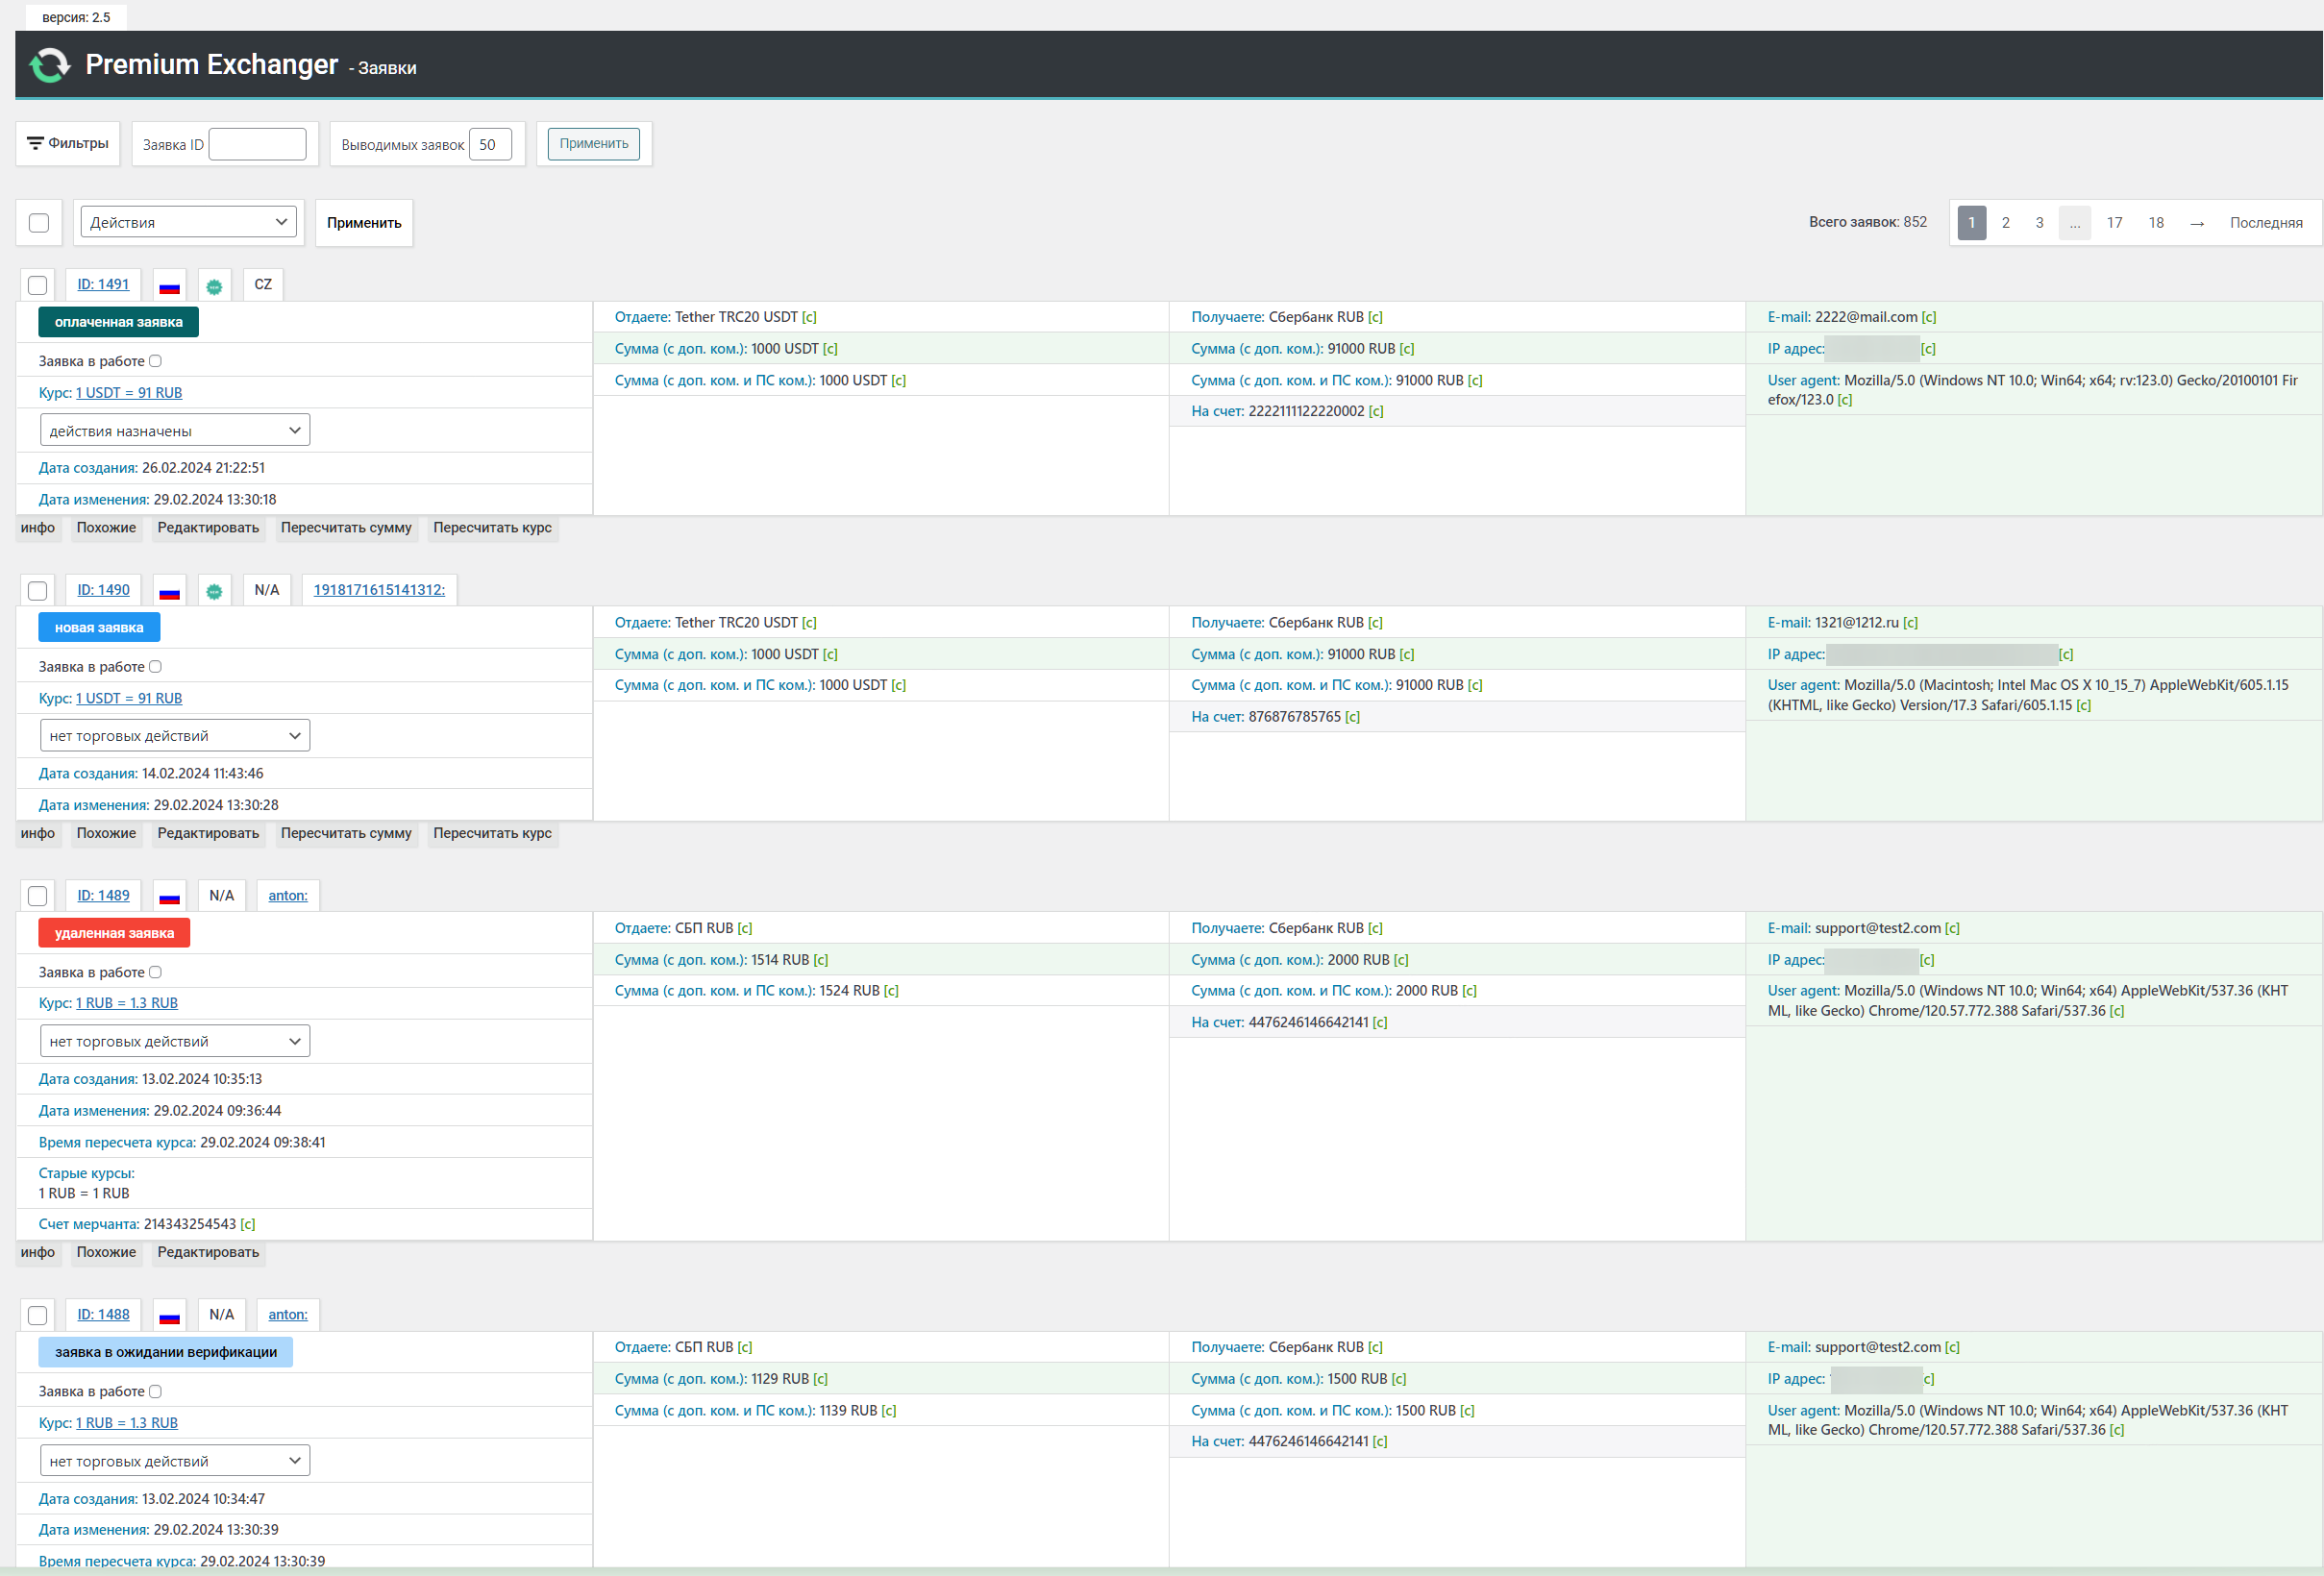Screen dimensions: 2324x1576
Task: Open the 'Действия' bulk actions dropdown
Action: coord(188,222)
